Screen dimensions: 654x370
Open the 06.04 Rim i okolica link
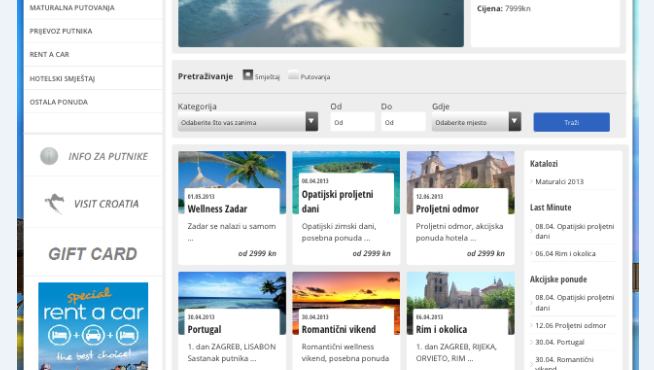(565, 253)
